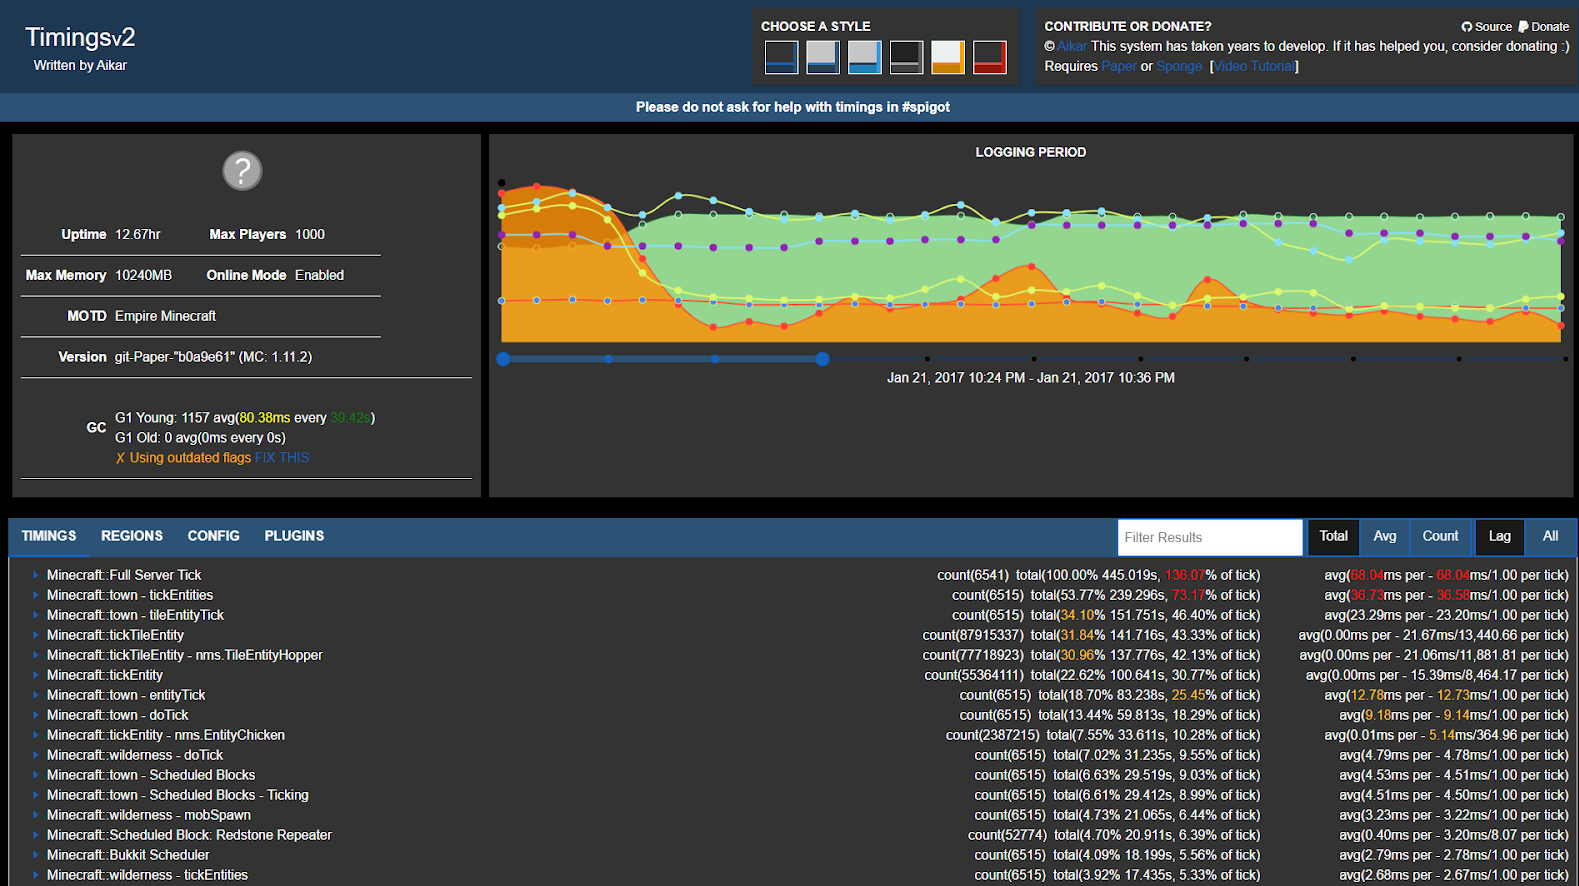This screenshot has width=1579, height=886.
Task: Click the MOTD value Empire Minecraft
Action: pyautogui.click(x=165, y=316)
